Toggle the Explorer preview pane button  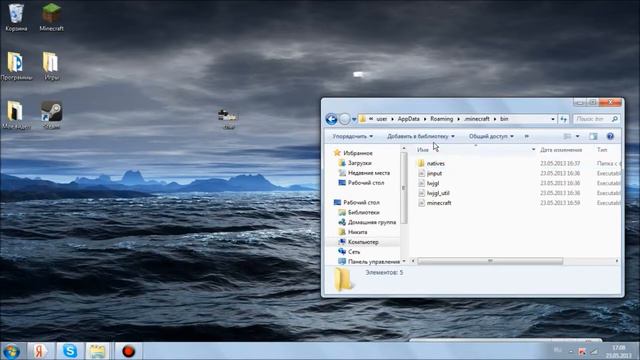point(593,136)
